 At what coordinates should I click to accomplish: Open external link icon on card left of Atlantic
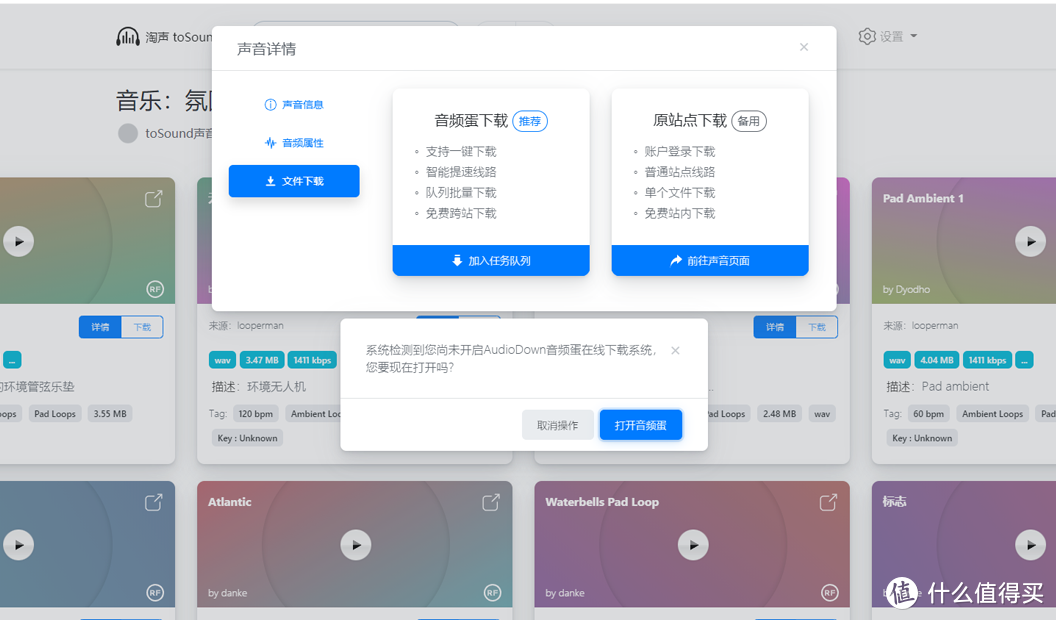tap(154, 502)
